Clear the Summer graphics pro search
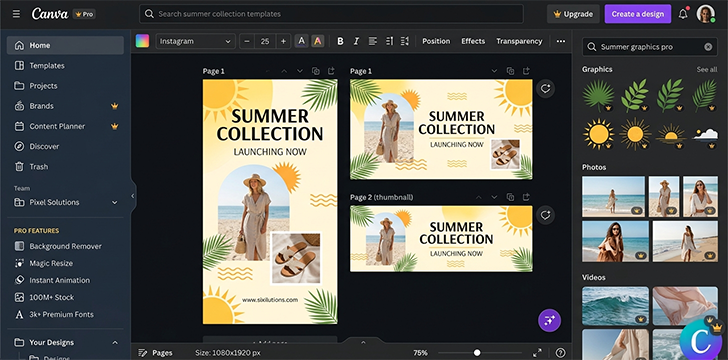Viewport: 728px width, 360px height. [x=708, y=47]
